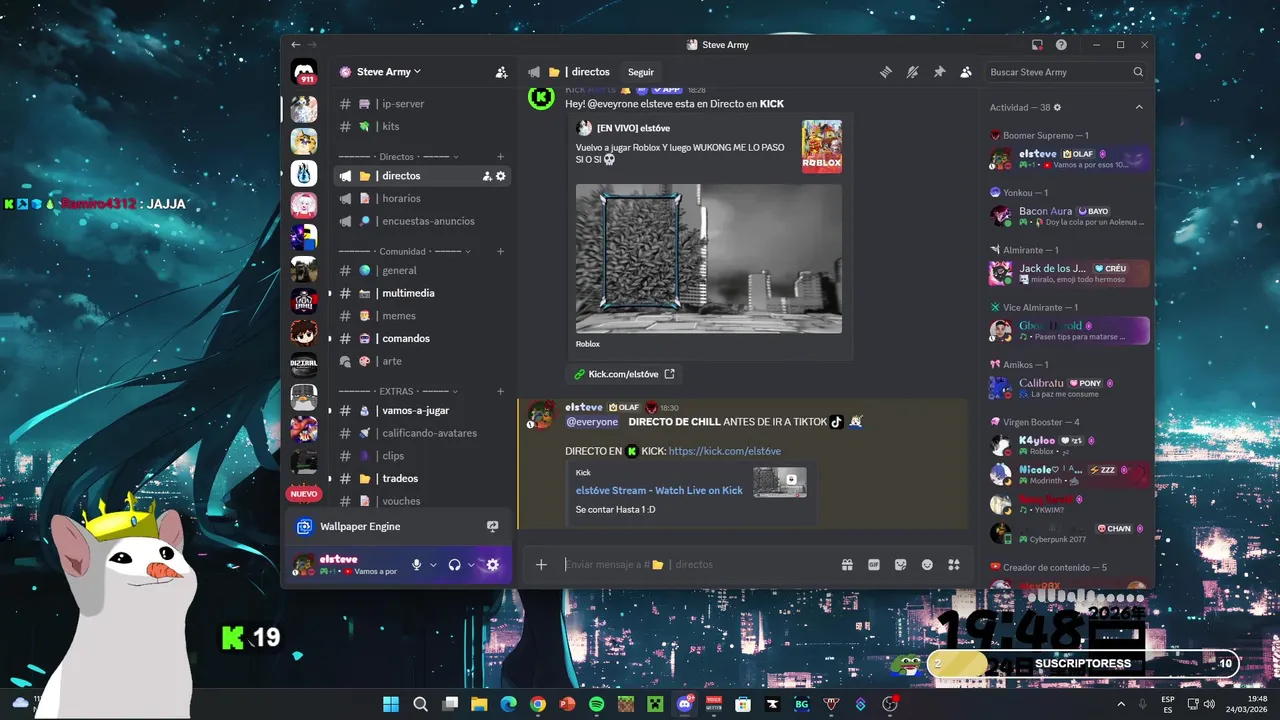Open pinned messages icon
1280x720 pixels.
click(939, 72)
